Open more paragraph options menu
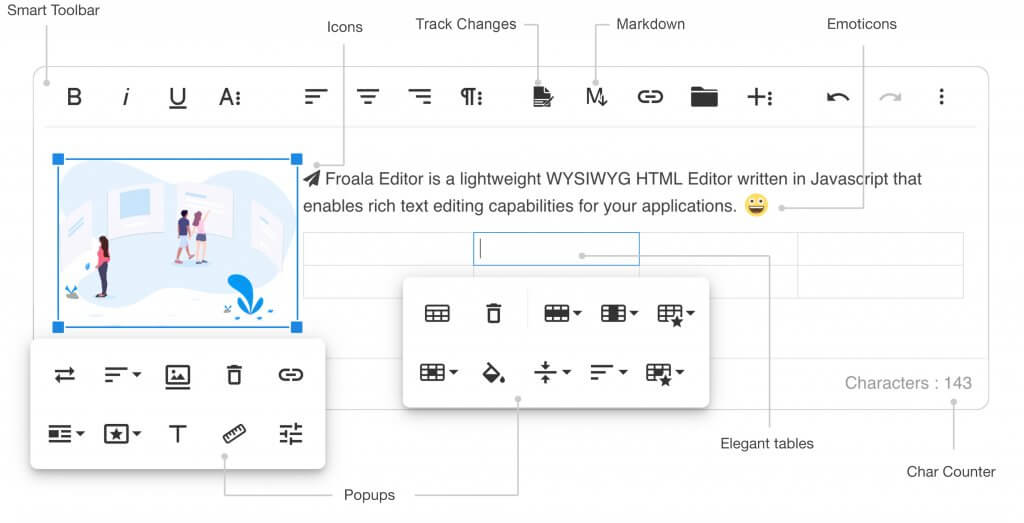Image resolution: width=1024 pixels, height=523 pixels. 472,97
